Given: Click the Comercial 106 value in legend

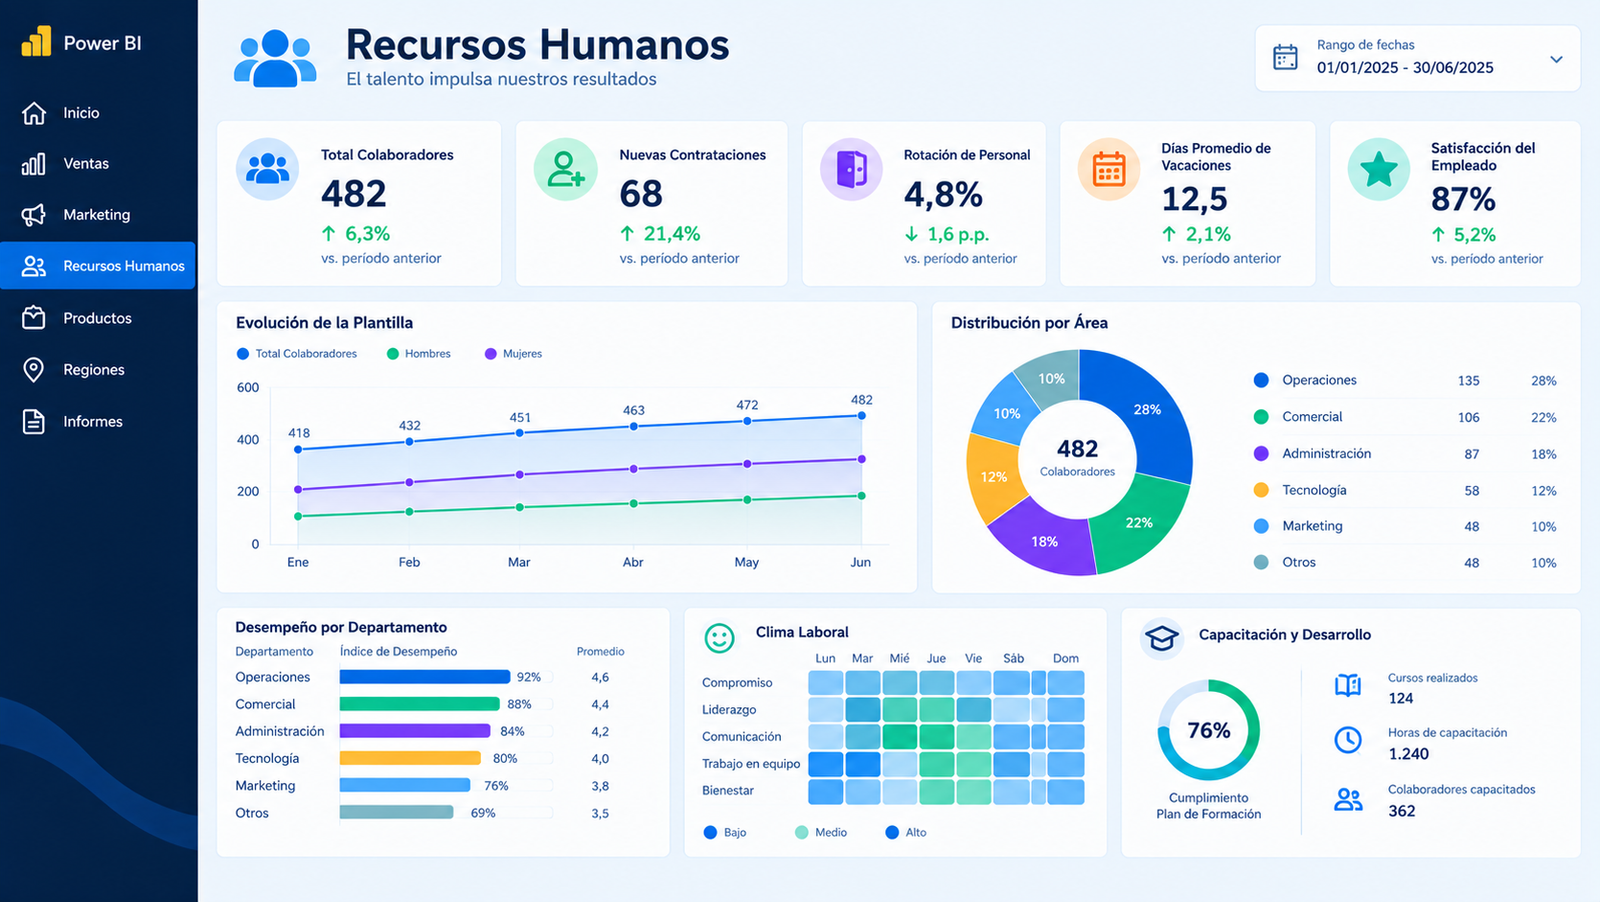Looking at the screenshot, I should [1468, 417].
